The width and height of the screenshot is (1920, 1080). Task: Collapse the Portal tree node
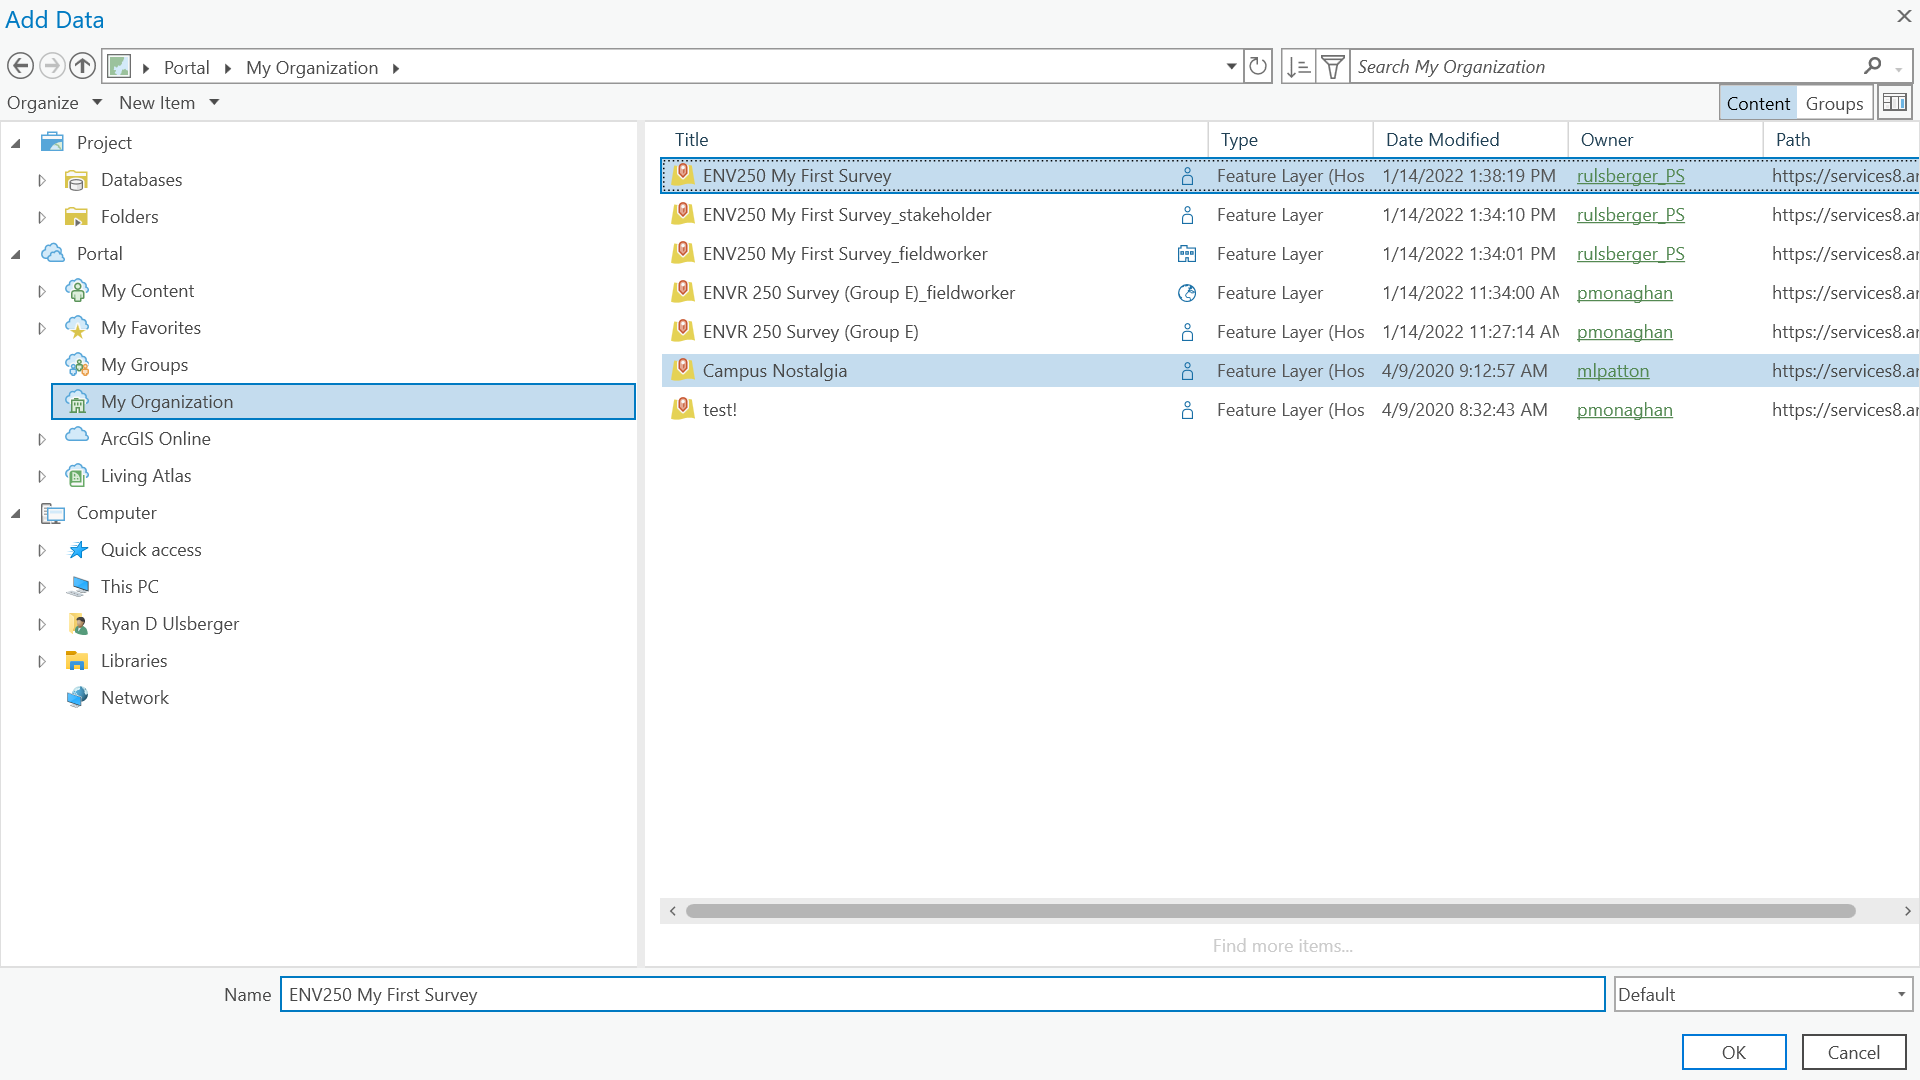pyautogui.click(x=16, y=254)
